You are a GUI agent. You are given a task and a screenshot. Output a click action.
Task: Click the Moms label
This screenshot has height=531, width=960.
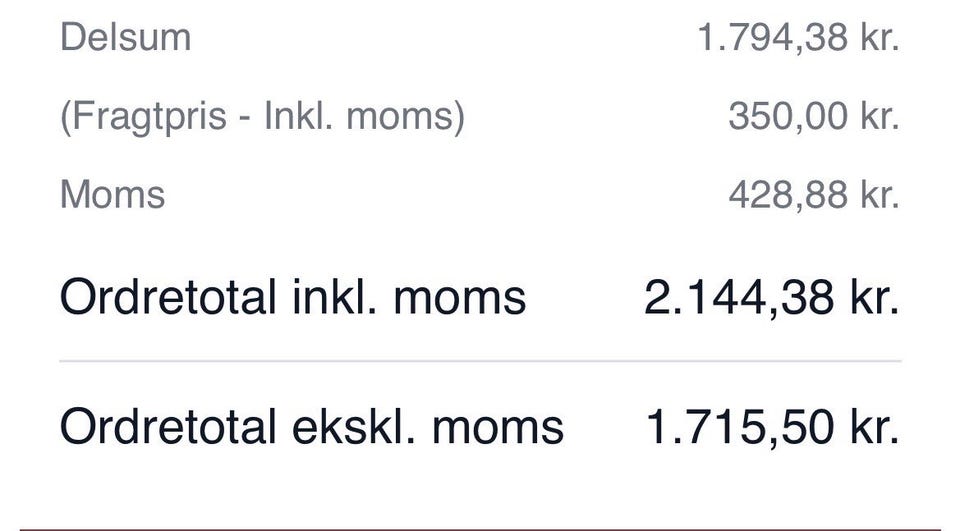coord(112,194)
